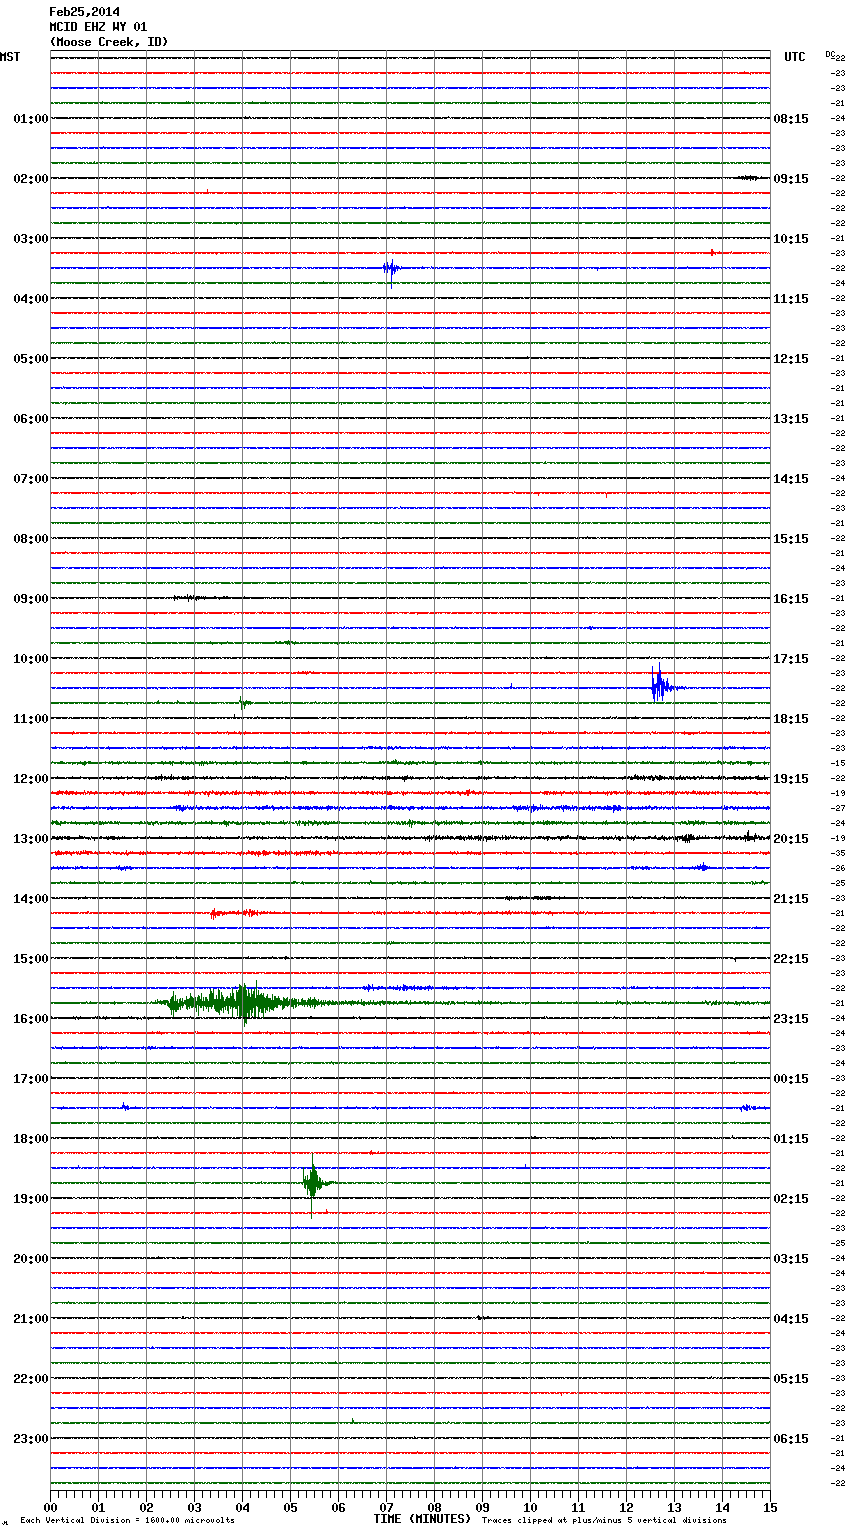Image resolution: width=850 pixels, height=1534 pixels.
Task: Select the 23:00 MST time label
Action: tap(30, 1439)
